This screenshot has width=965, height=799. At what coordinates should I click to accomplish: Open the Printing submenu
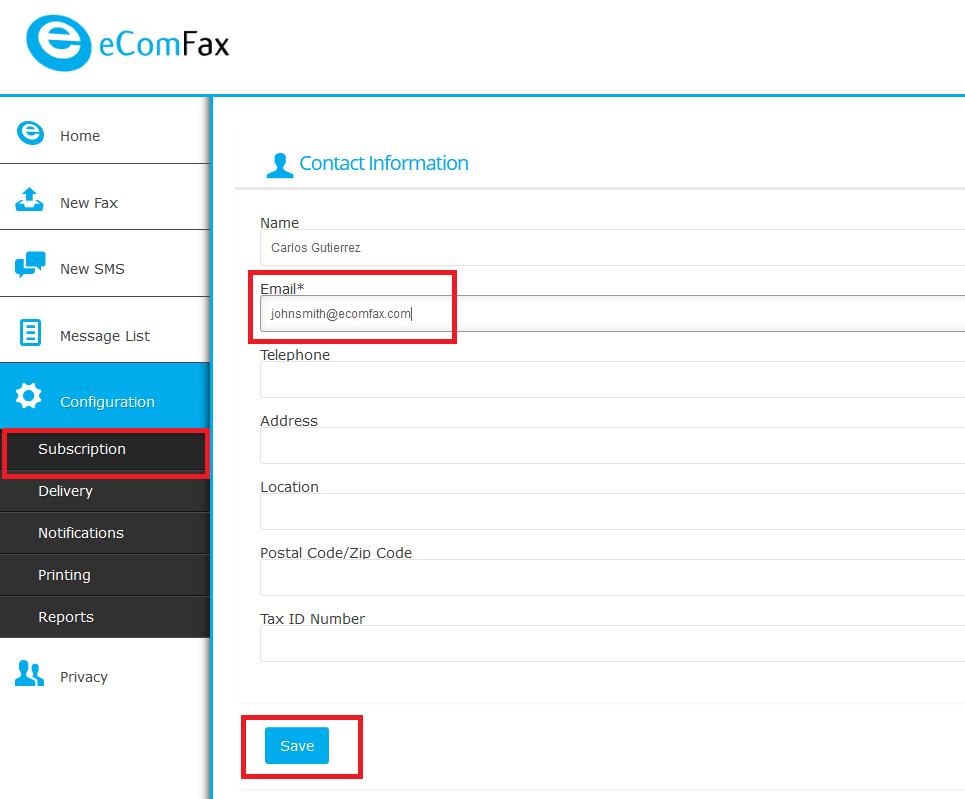click(x=105, y=575)
